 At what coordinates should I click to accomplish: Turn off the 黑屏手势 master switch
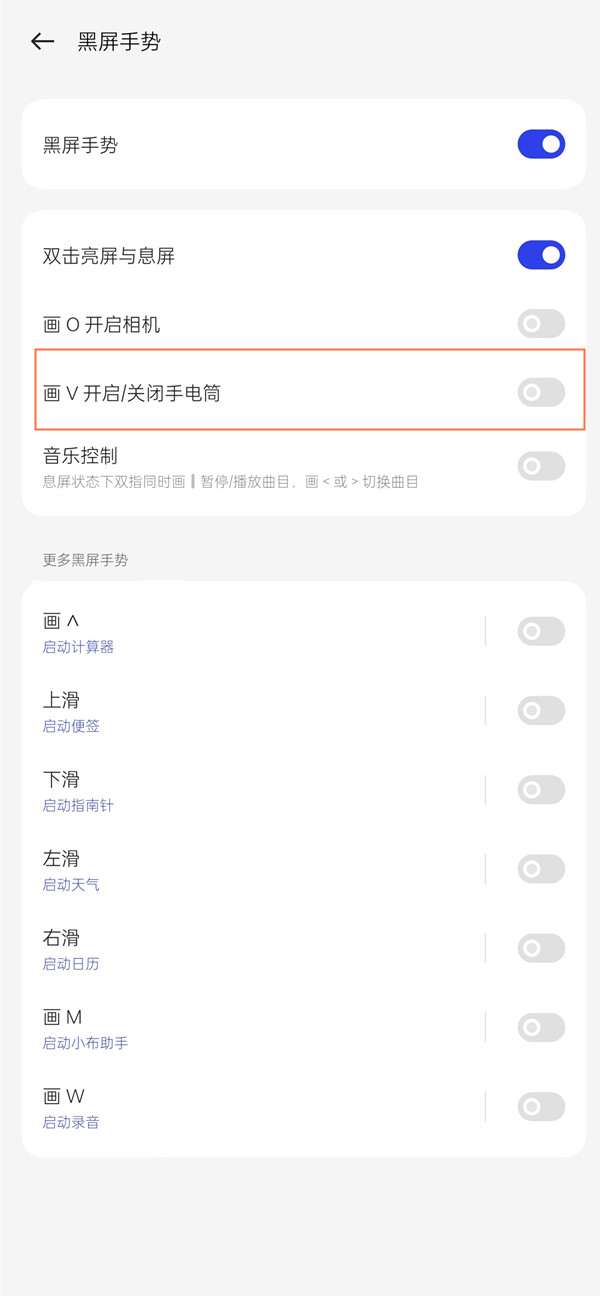541,144
